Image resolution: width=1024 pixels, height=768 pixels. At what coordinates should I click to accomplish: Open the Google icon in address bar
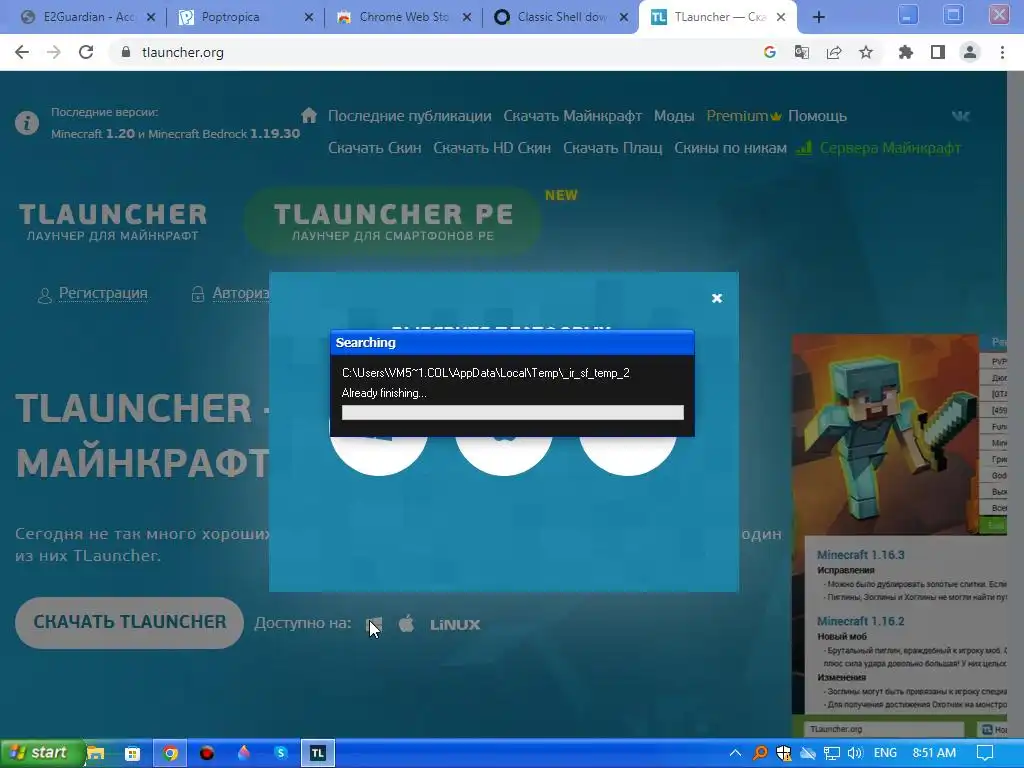point(770,52)
